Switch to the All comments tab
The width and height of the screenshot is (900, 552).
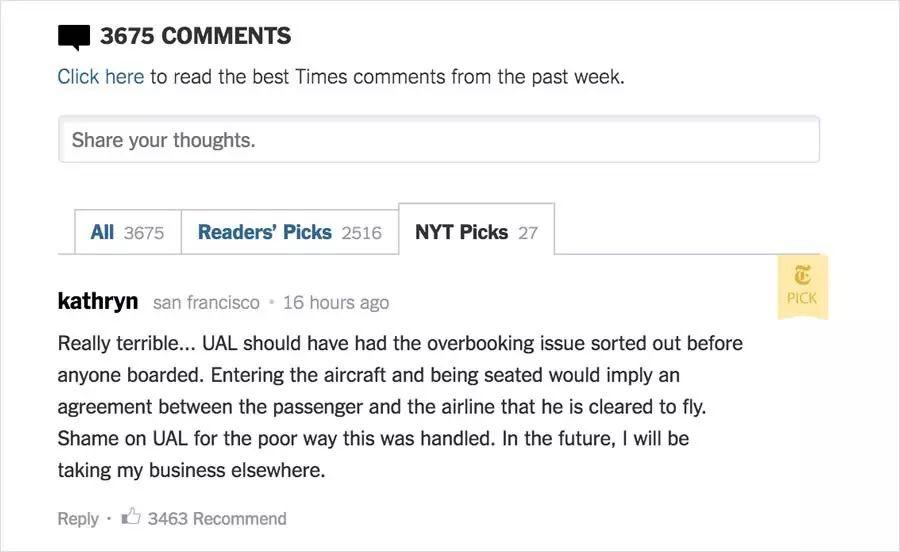pyautogui.click(x=102, y=232)
